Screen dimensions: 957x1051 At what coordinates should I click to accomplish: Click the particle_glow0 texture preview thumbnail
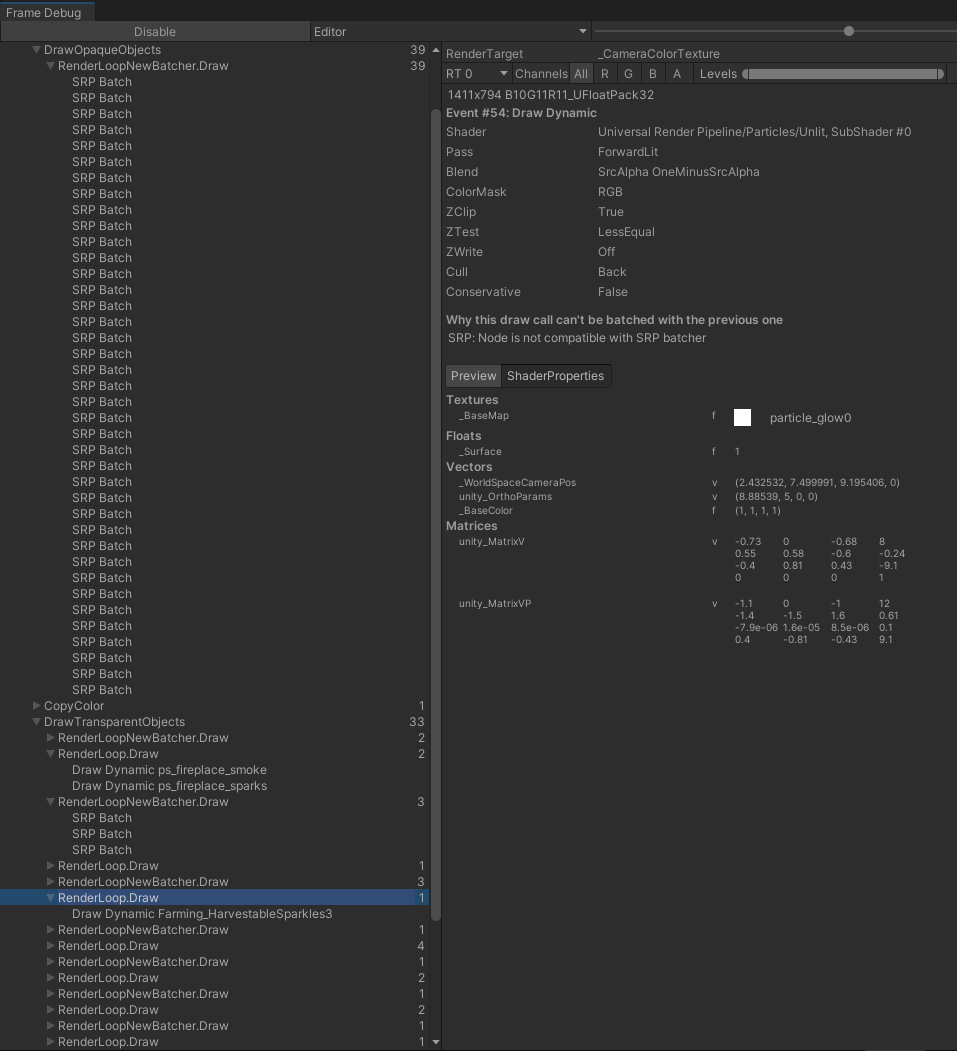(x=742, y=417)
